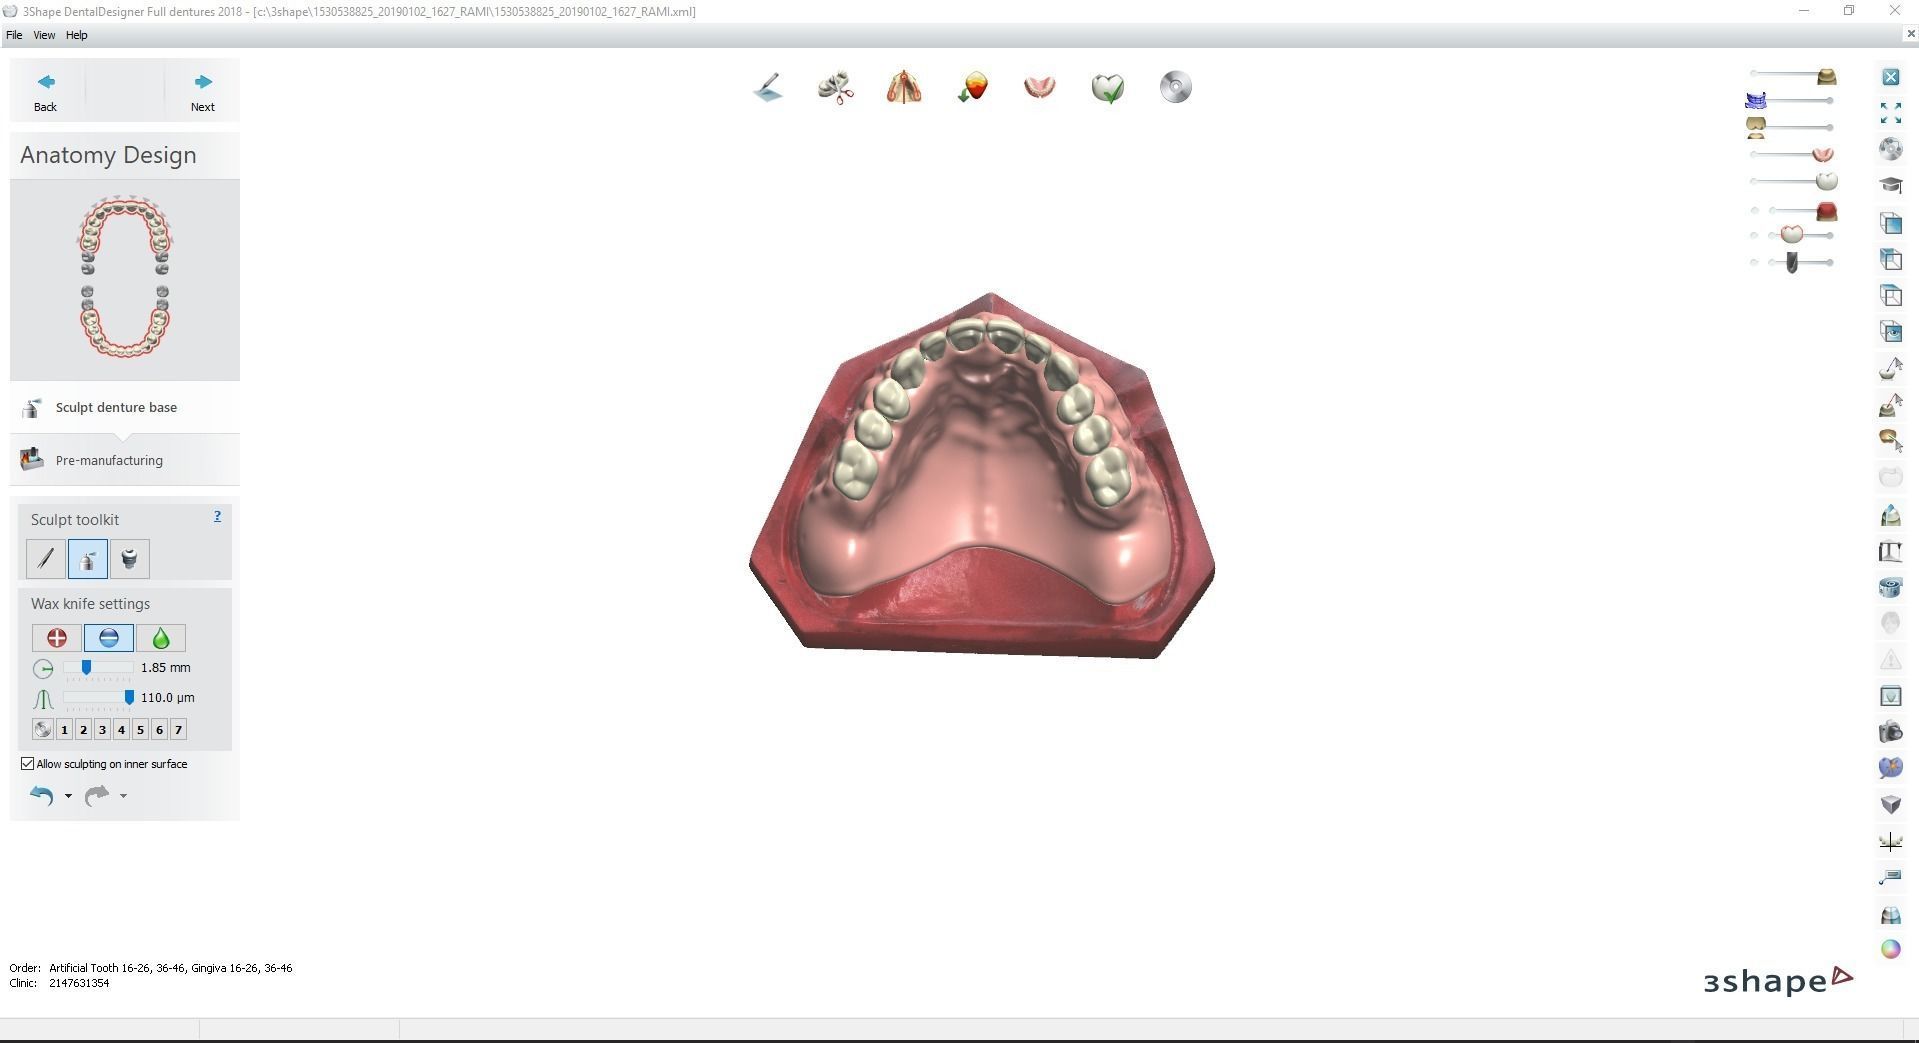Select the wax knife sculpt tool
Viewport: 1919px width, 1043px height.
(88, 559)
